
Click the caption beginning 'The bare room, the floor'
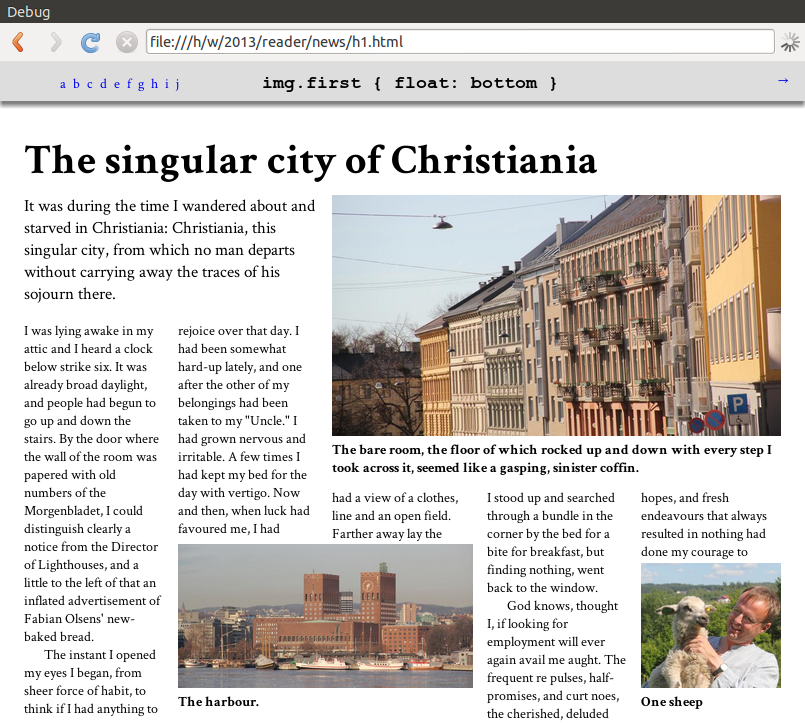tap(552, 459)
